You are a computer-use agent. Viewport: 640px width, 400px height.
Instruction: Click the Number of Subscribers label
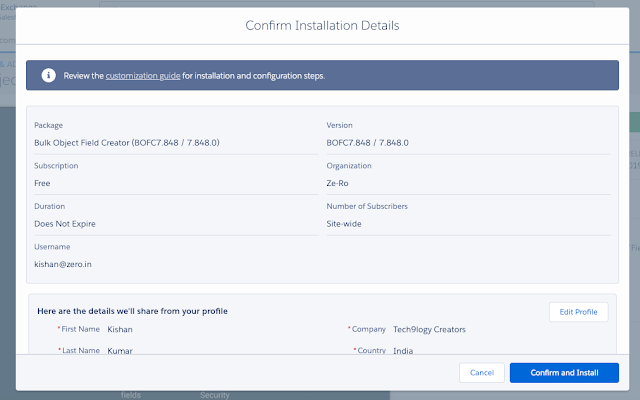tap(367, 206)
